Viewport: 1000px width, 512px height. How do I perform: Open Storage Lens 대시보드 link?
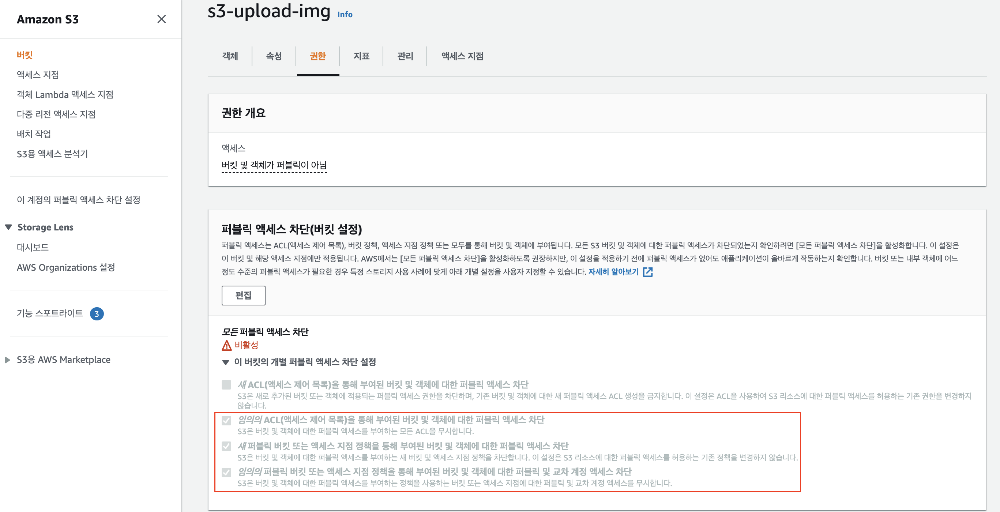pyautogui.click(x=33, y=247)
